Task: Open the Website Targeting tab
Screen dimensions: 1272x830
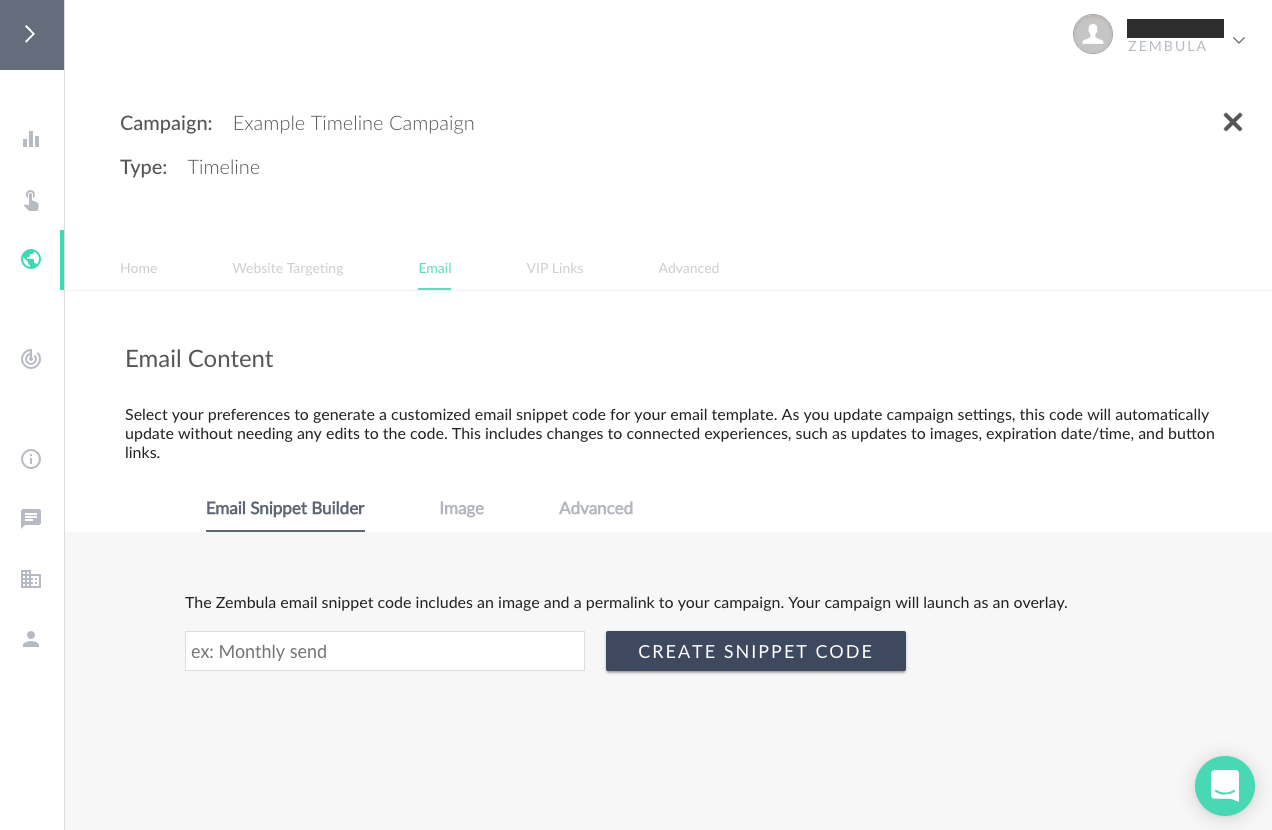Action: tap(288, 268)
